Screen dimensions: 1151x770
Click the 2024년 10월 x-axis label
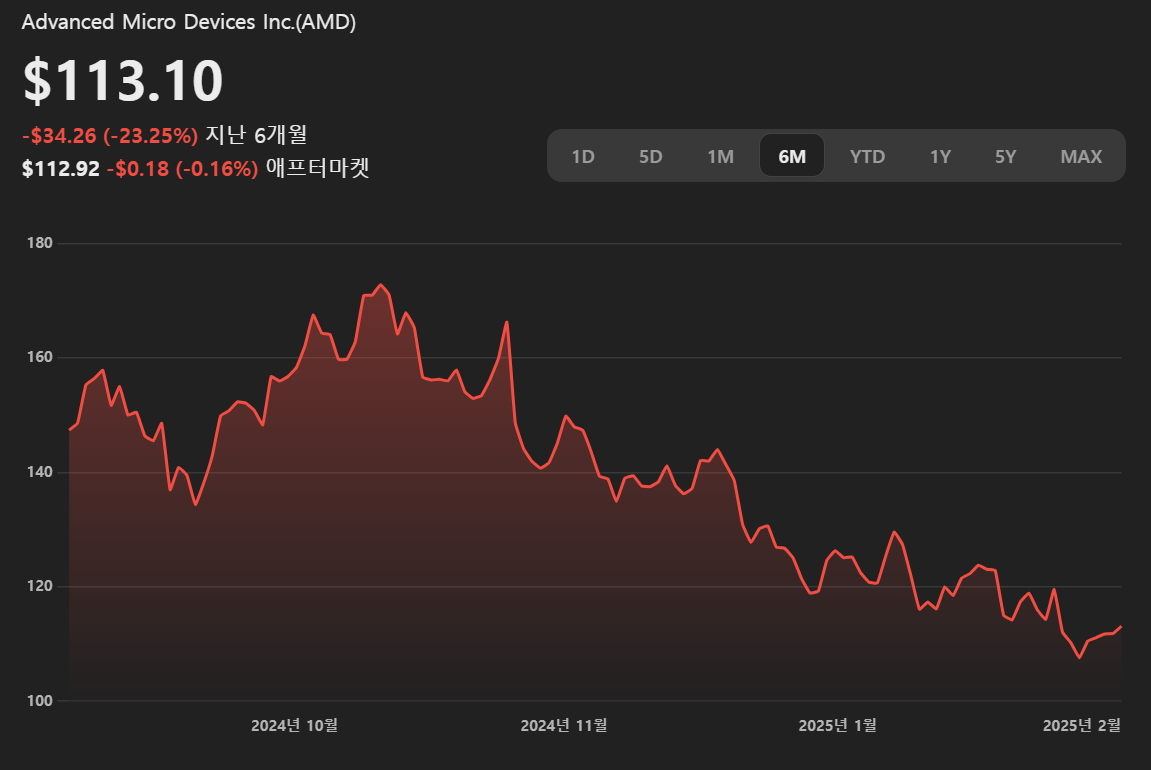point(294,725)
